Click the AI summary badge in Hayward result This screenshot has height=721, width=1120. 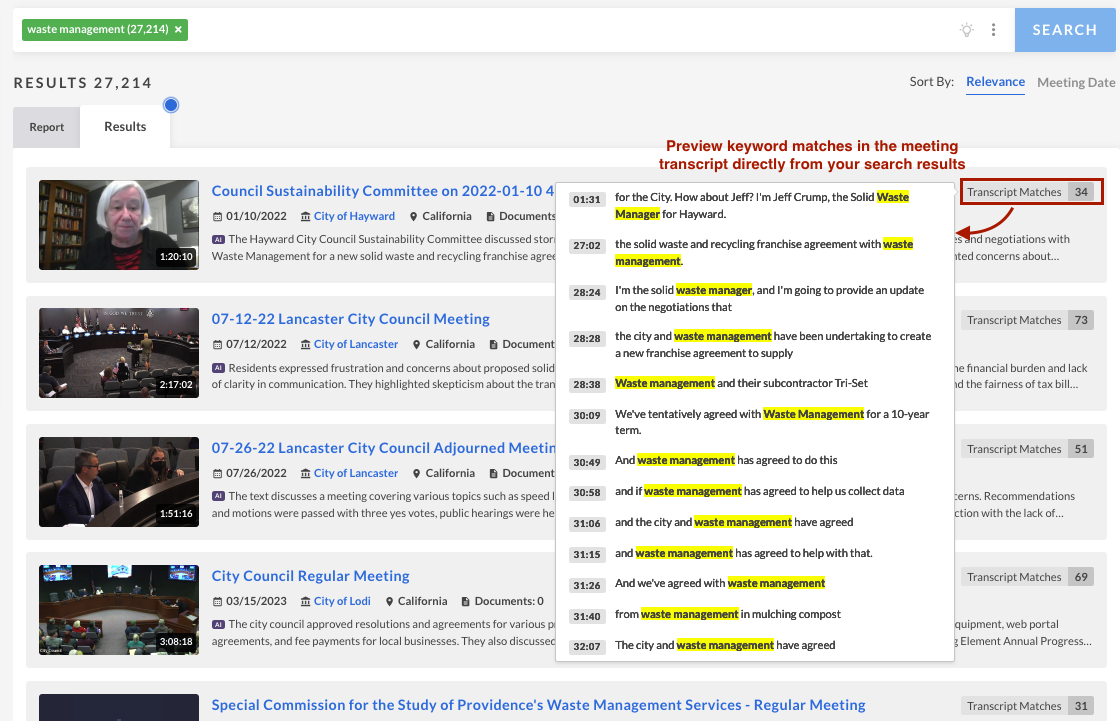pyautogui.click(x=219, y=239)
